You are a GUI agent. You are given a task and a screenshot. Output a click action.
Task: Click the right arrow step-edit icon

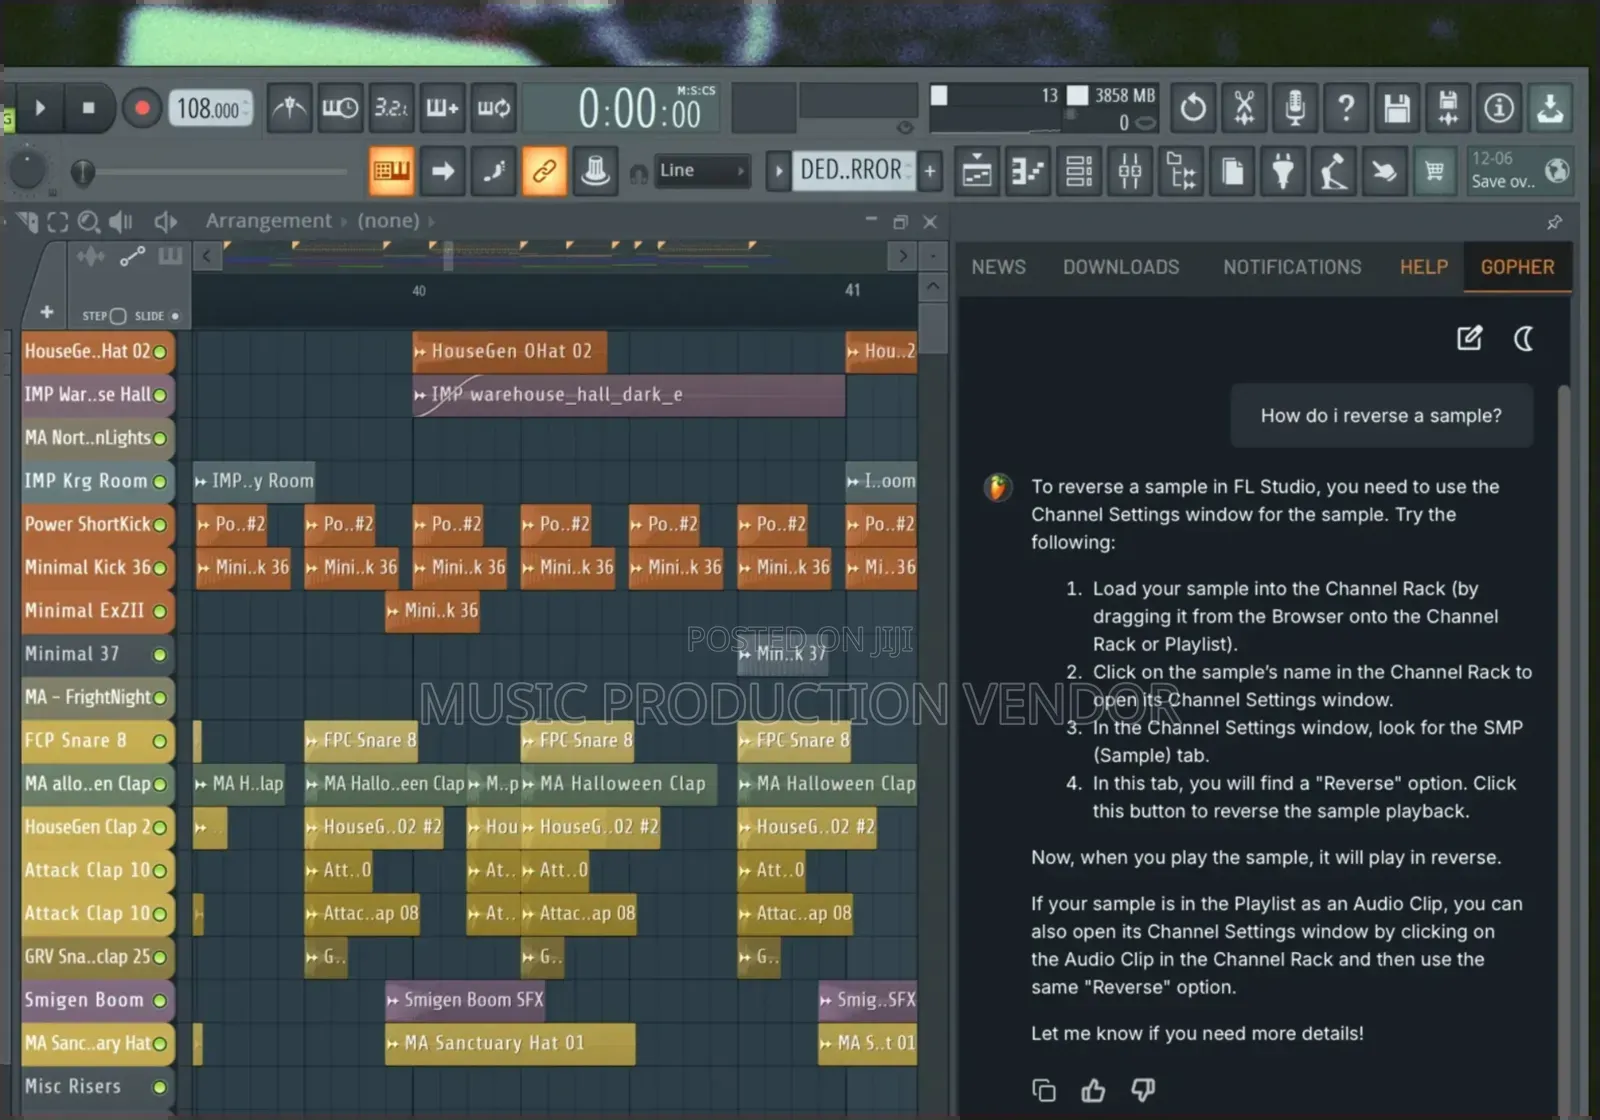[443, 171]
